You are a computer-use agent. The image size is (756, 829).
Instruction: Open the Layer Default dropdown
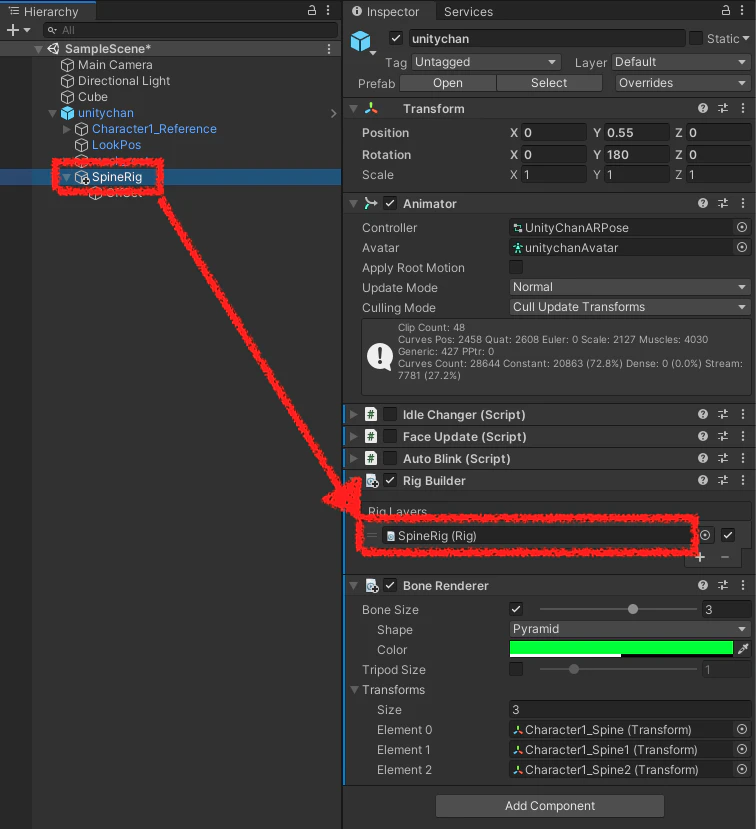681,62
